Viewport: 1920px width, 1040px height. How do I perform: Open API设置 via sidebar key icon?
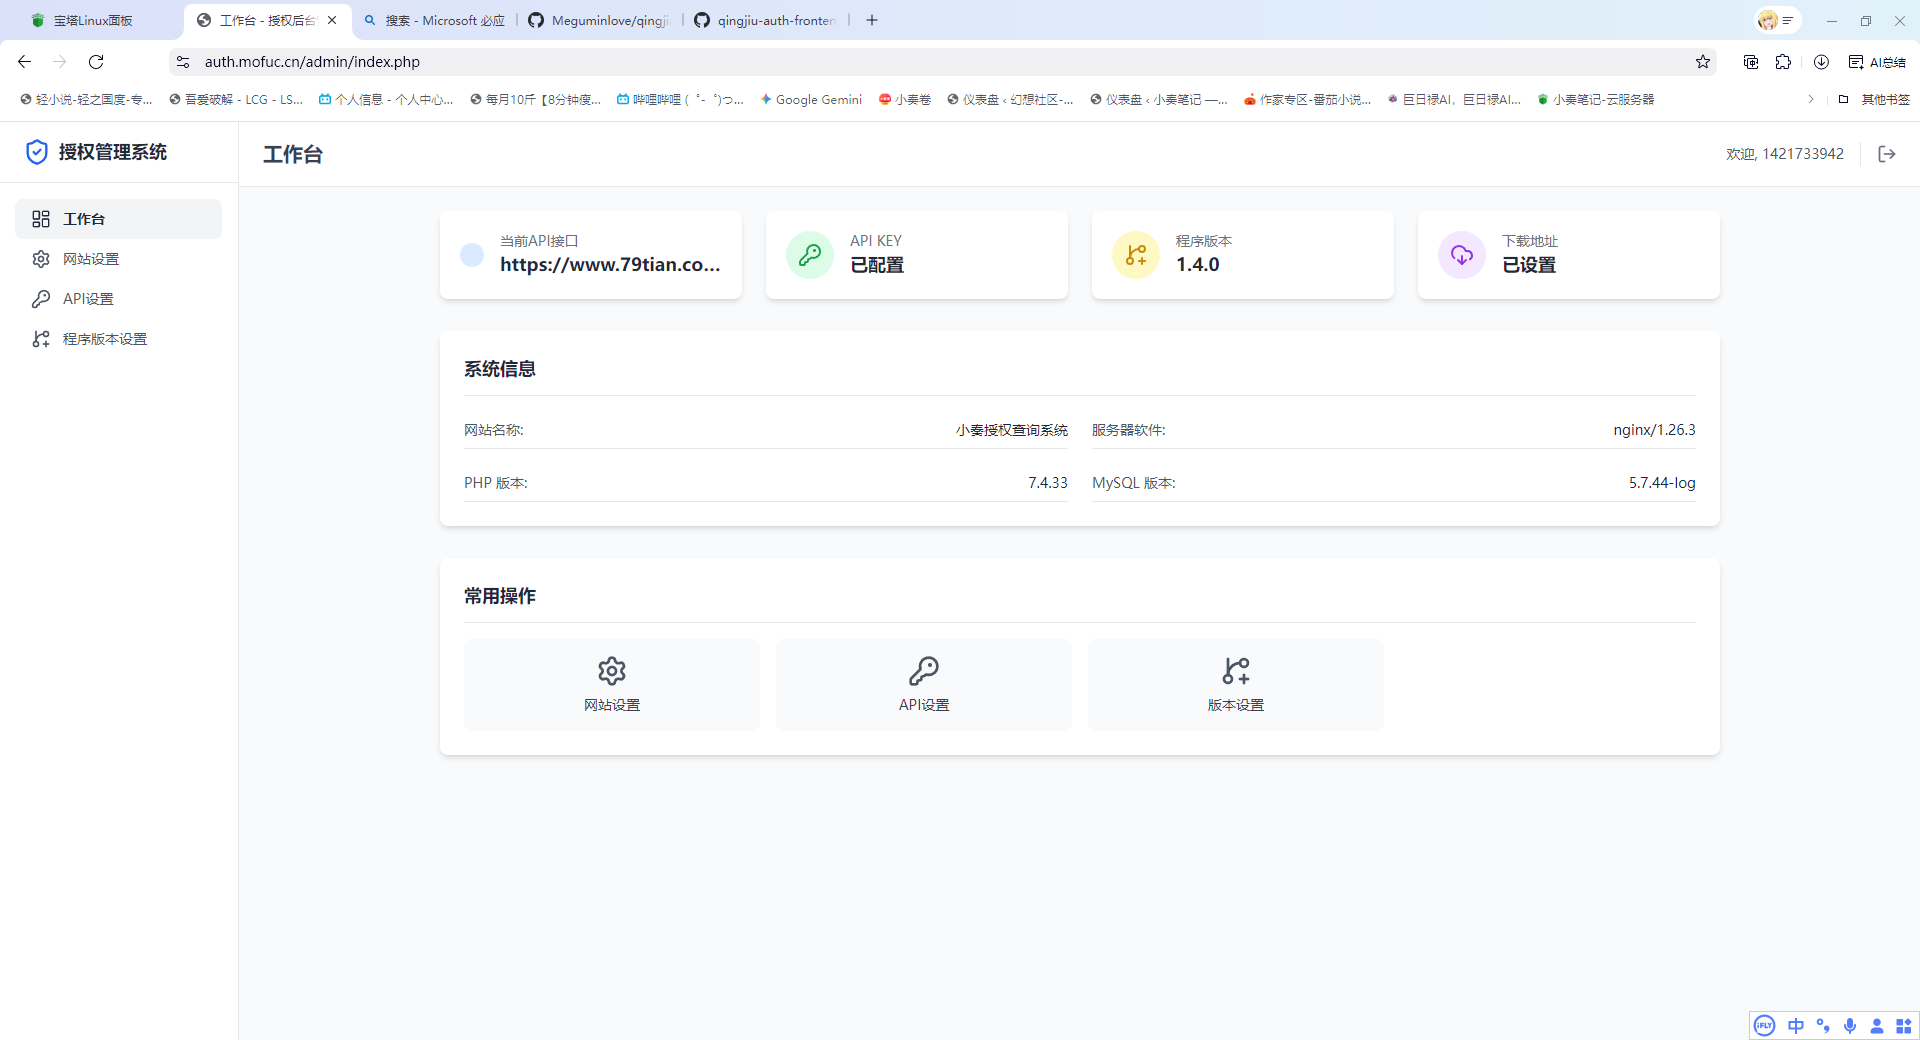[x=41, y=299]
